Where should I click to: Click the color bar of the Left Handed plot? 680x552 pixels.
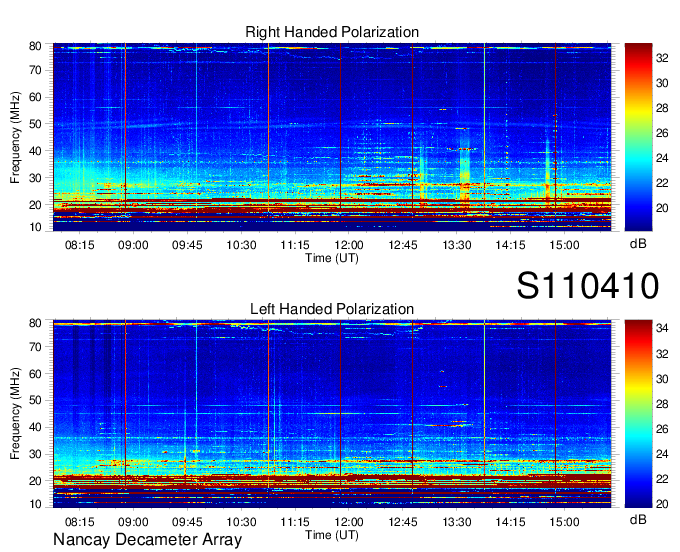pyautogui.click(x=638, y=414)
